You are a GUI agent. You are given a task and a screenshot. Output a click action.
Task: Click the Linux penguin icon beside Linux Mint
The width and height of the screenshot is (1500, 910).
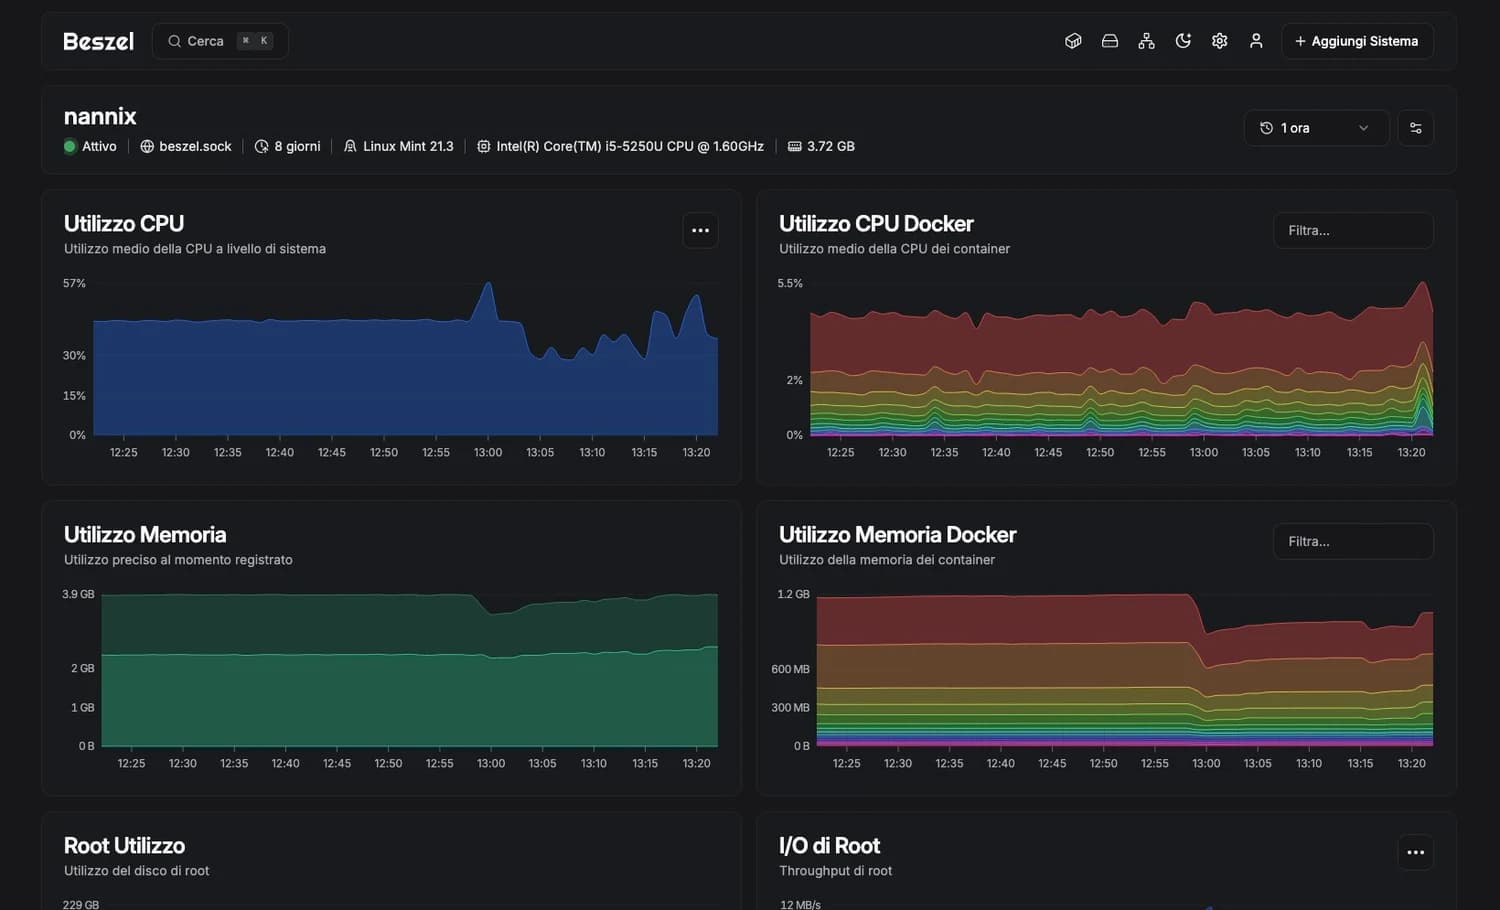click(x=350, y=146)
